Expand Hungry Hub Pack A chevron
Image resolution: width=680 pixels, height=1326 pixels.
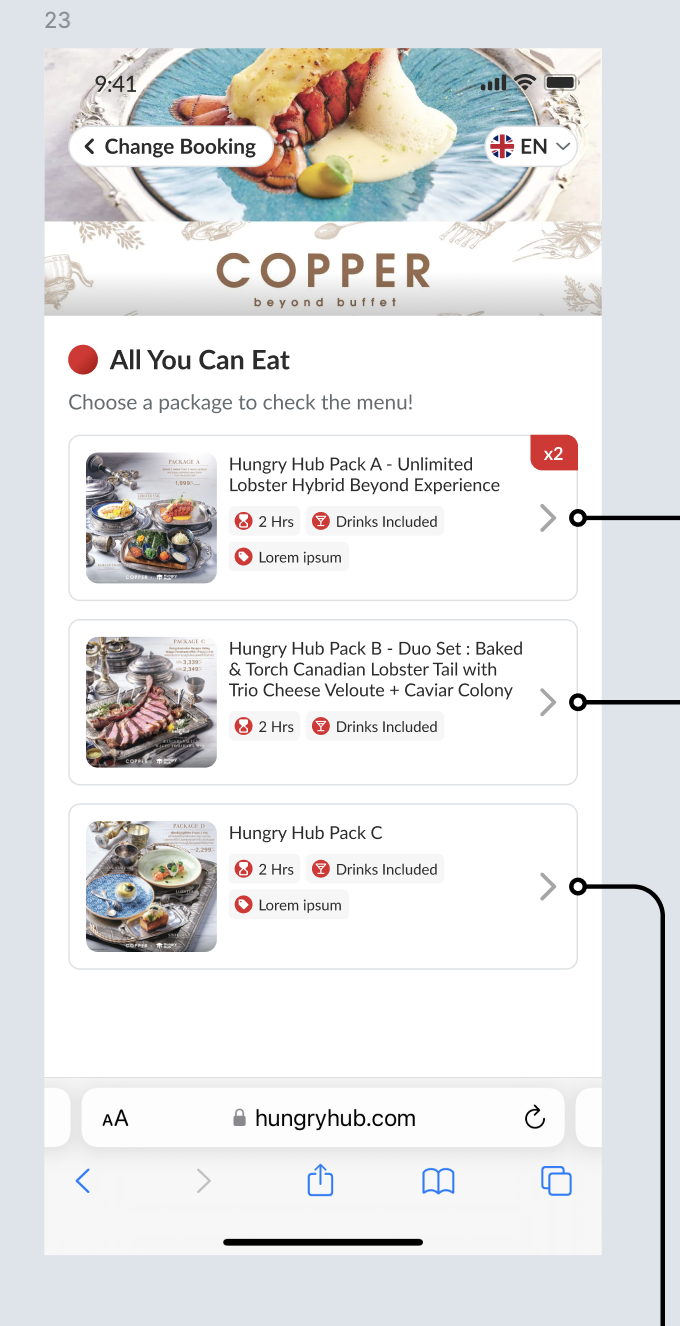pos(547,518)
